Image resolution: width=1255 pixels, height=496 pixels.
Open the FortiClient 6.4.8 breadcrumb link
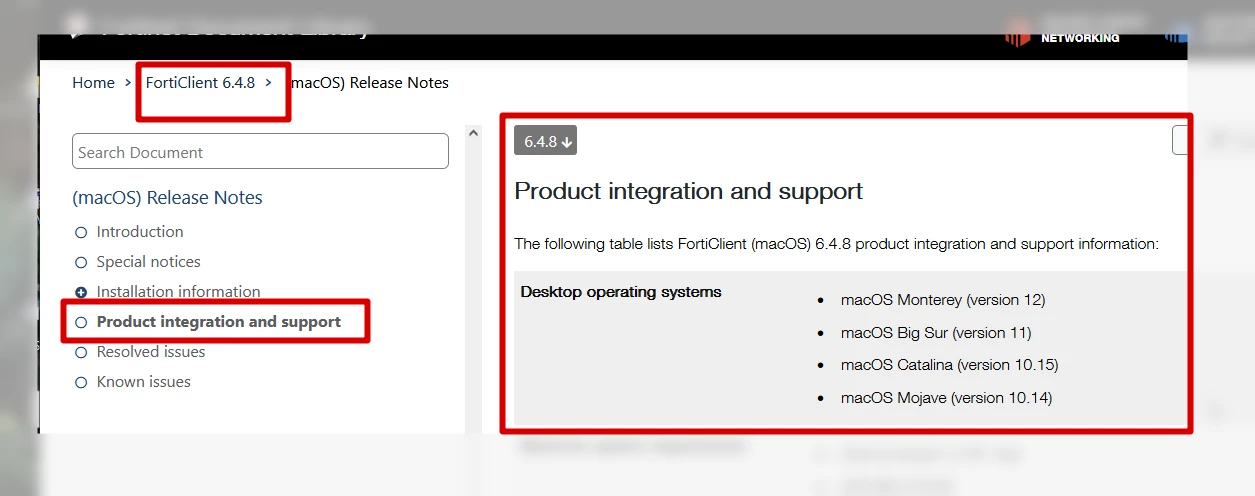(x=200, y=83)
